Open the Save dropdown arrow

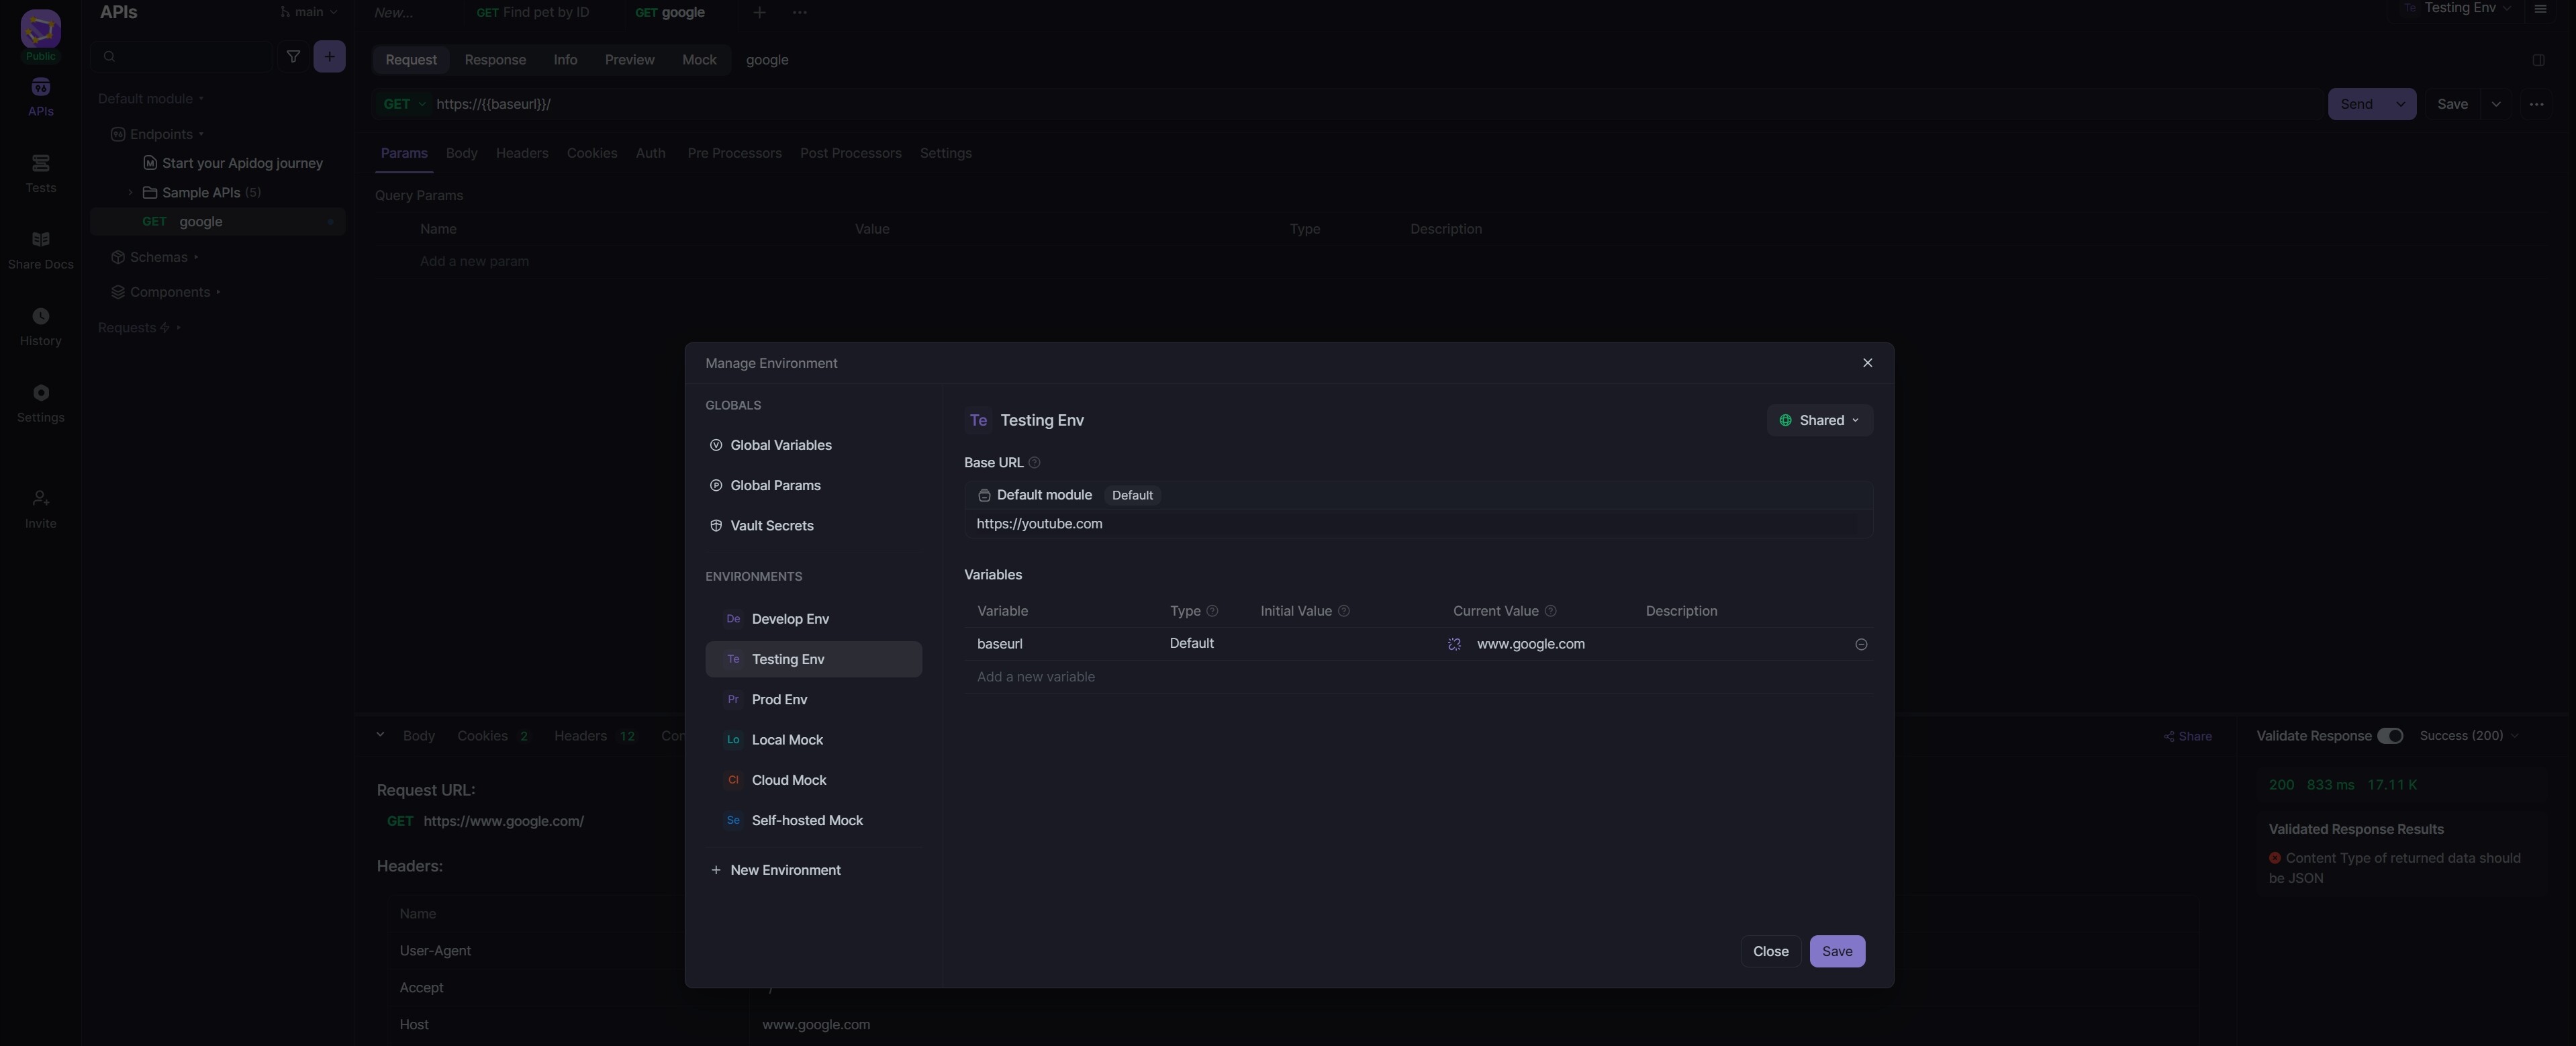tap(2496, 104)
